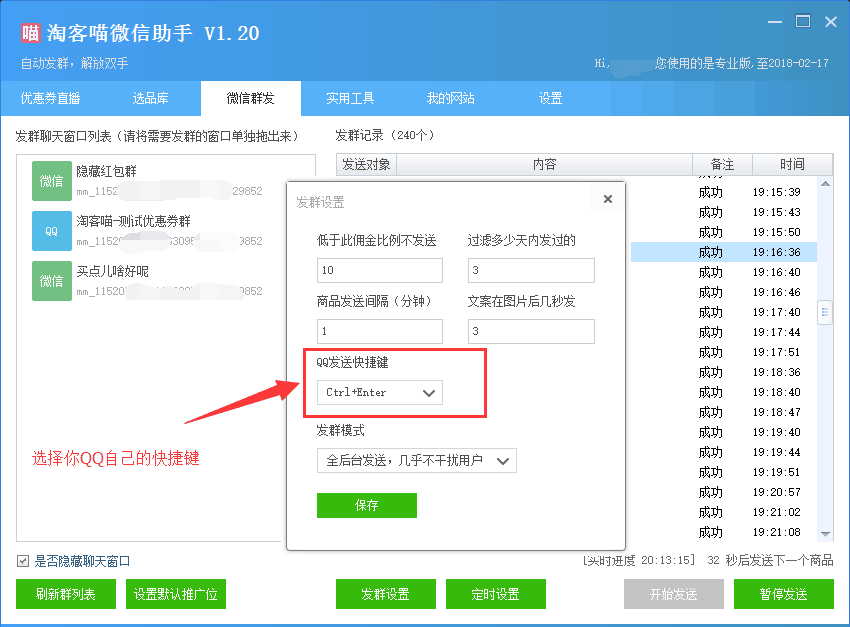Click WeChat icon beside 买点儿啥好呢
850x627 pixels.
pyautogui.click(x=51, y=281)
